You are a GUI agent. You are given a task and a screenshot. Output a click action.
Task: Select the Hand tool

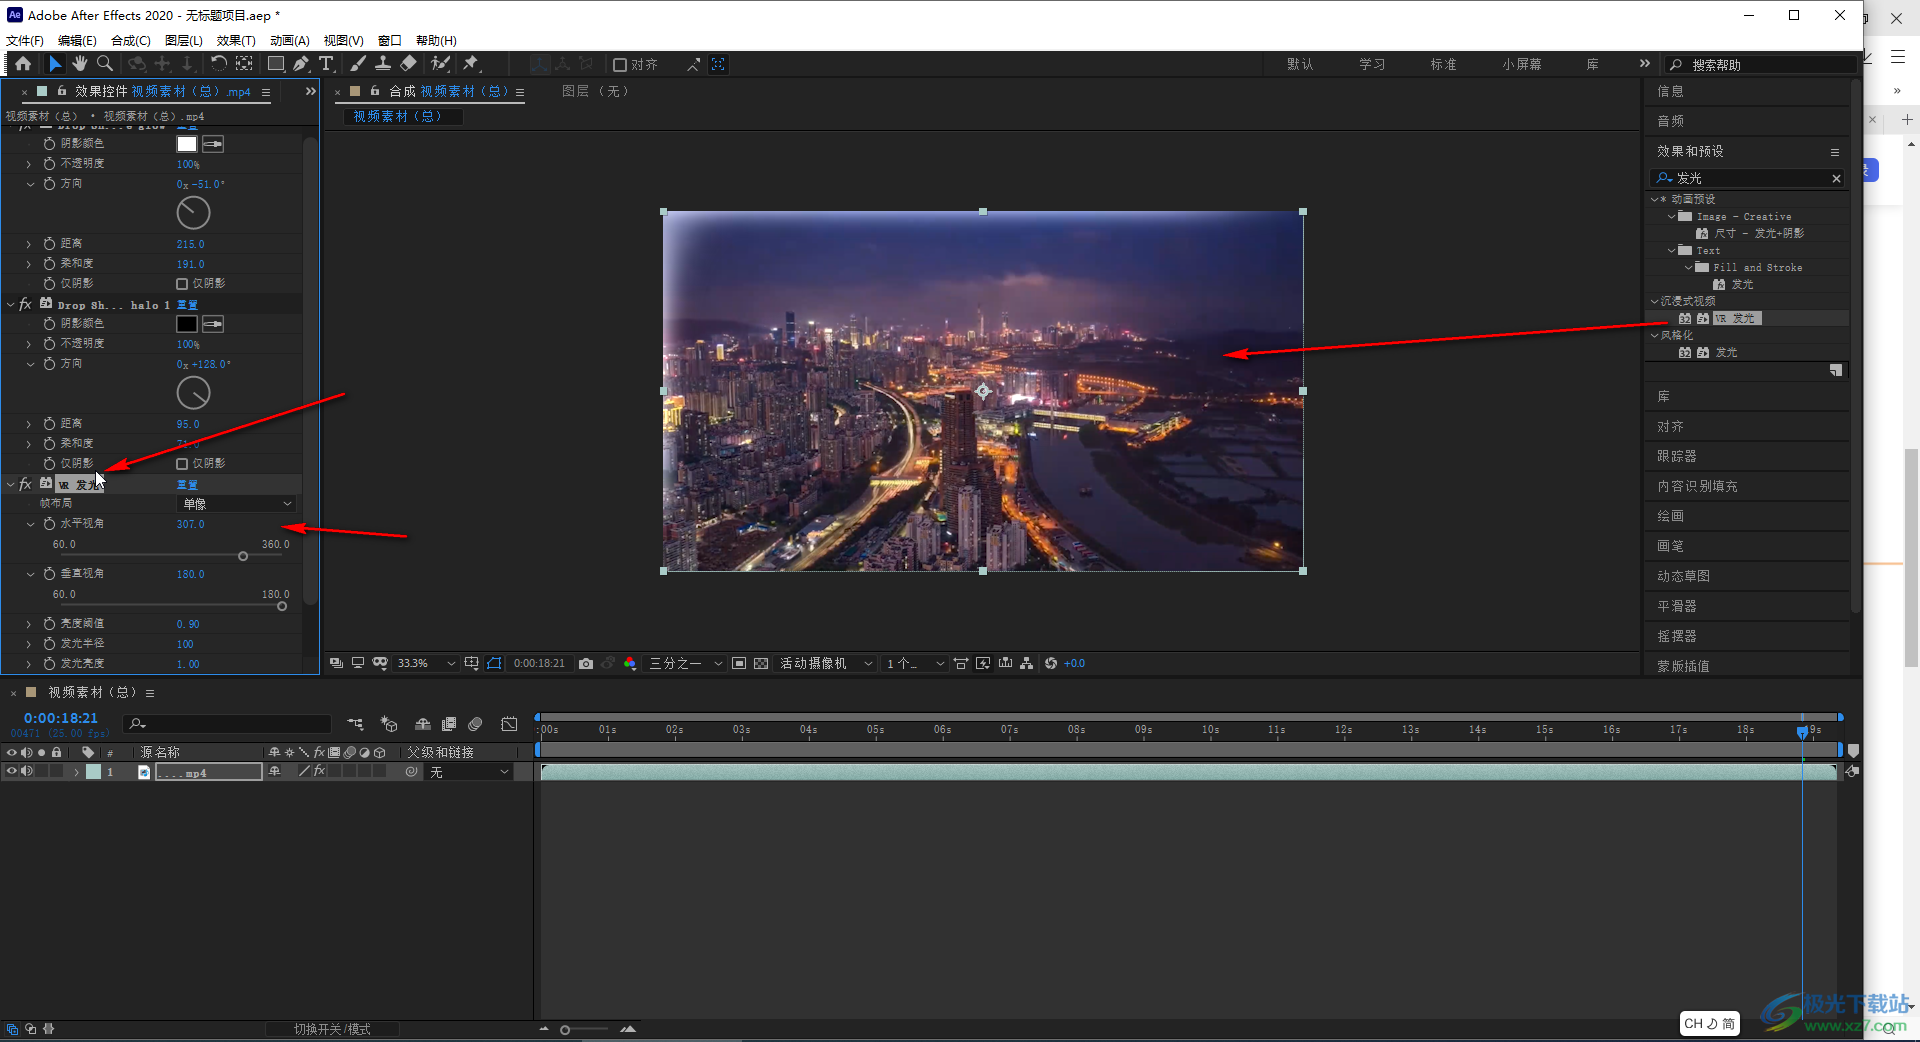click(x=80, y=64)
